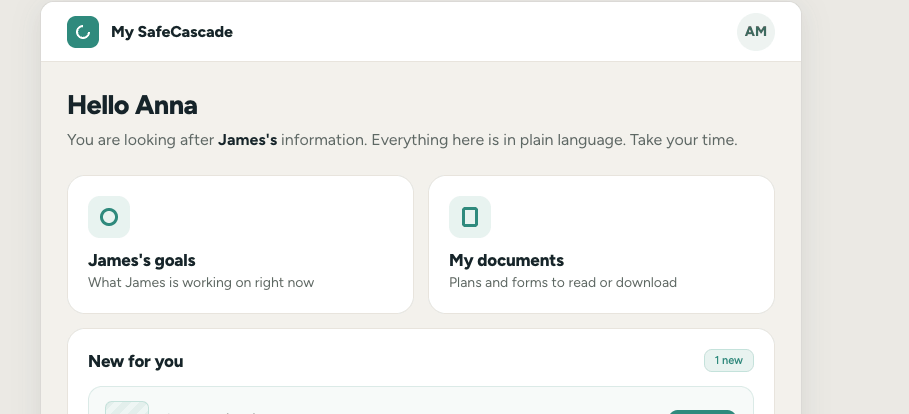909x414 pixels.
Task: Open the My documents card
Action: click(x=601, y=244)
